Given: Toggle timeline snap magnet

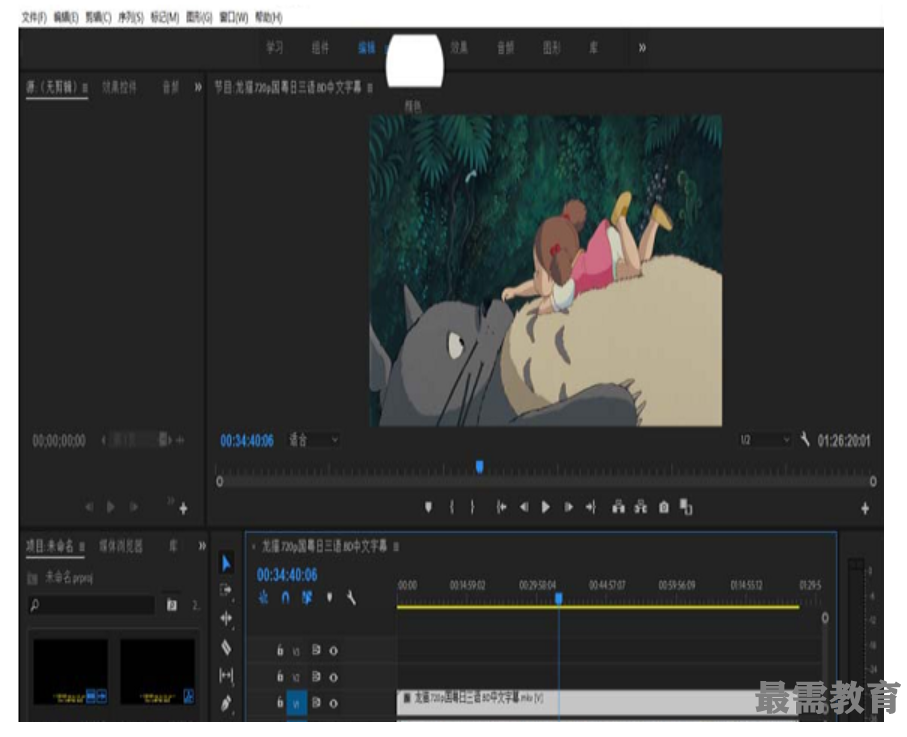Looking at the screenshot, I should point(285,597).
